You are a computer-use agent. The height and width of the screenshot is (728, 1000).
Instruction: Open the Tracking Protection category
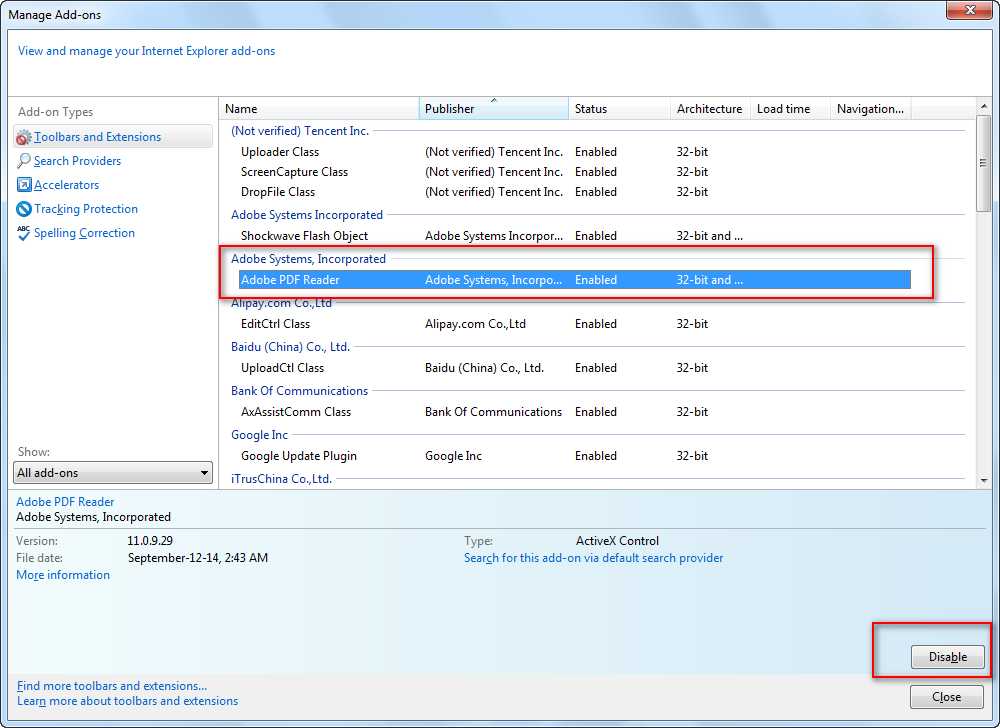point(85,209)
